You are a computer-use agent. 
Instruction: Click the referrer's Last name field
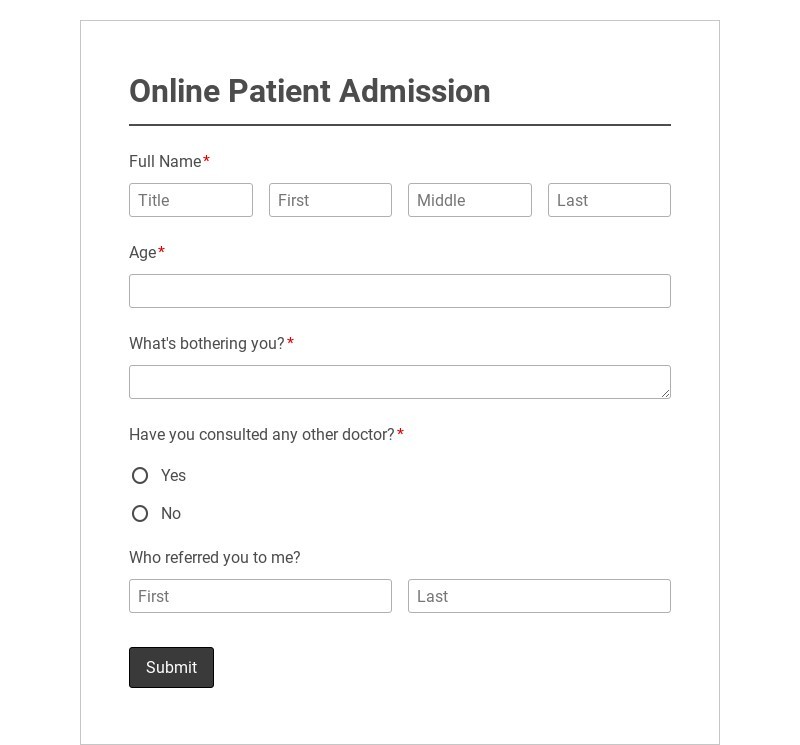click(539, 596)
